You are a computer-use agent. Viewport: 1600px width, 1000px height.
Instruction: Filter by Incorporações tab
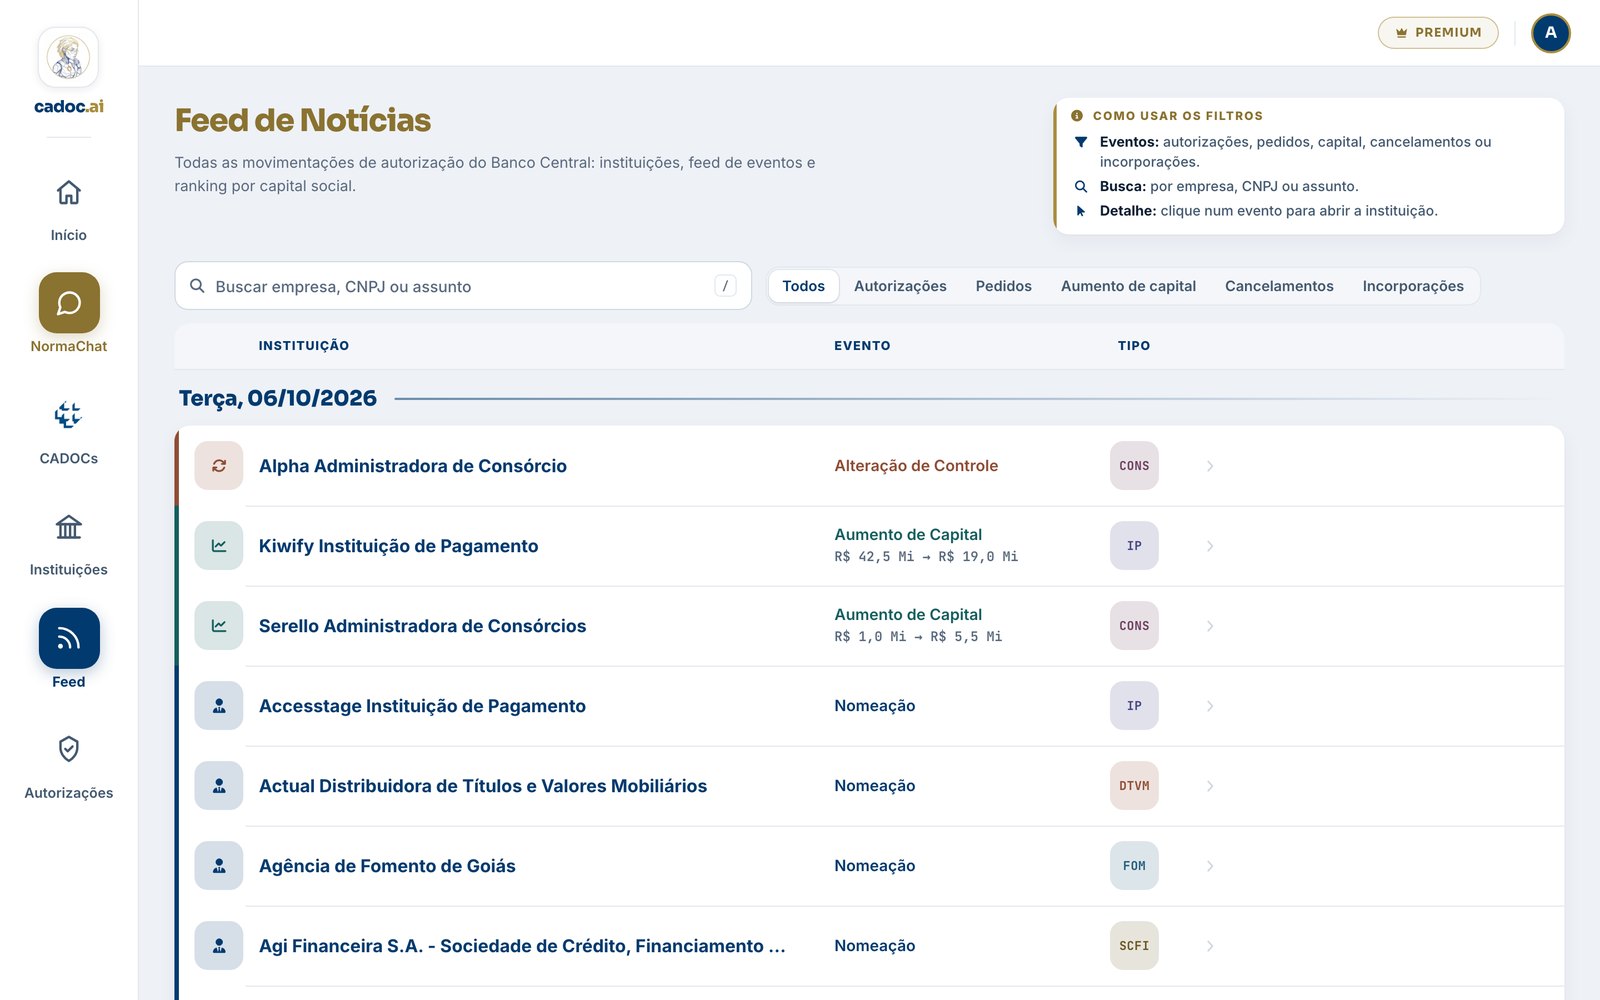click(x=1413, y=286)
